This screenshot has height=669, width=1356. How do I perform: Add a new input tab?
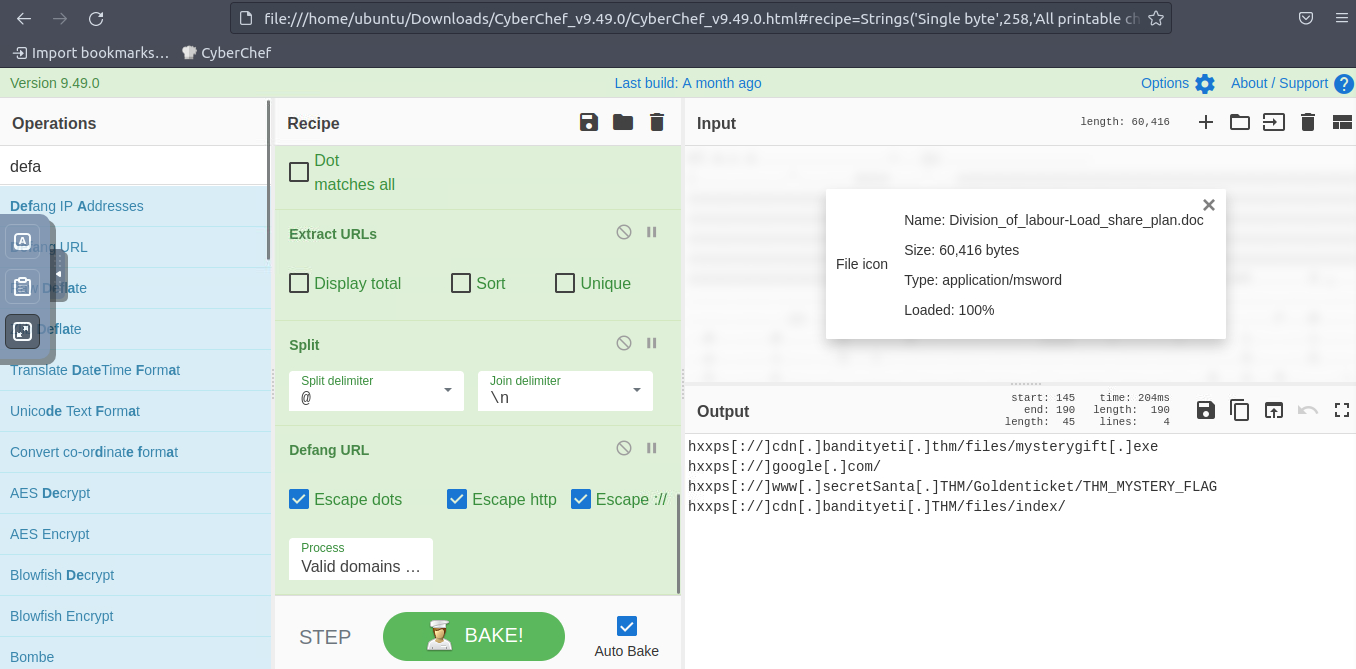[1206, 122]
